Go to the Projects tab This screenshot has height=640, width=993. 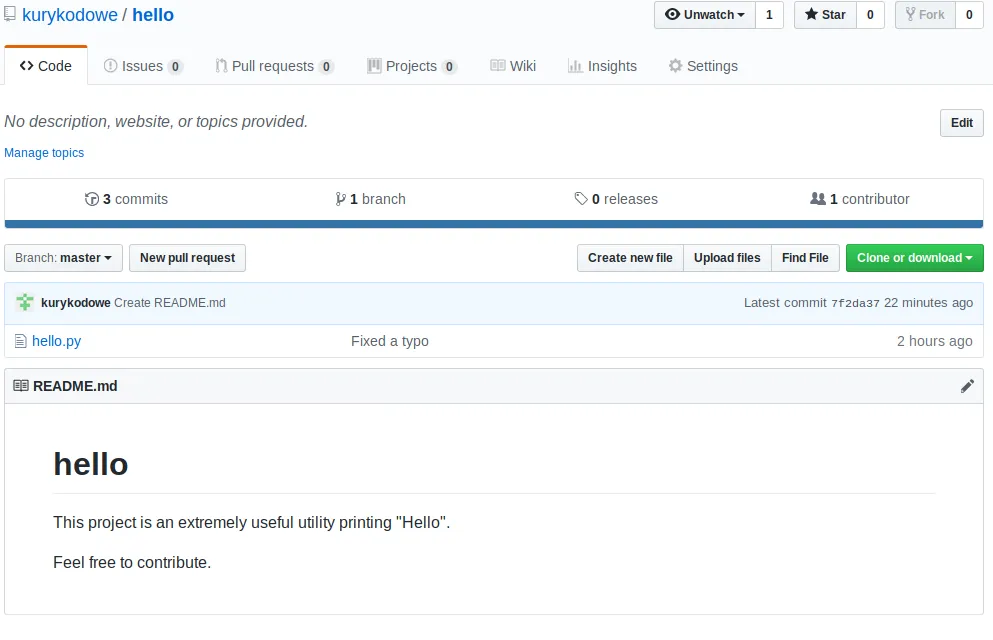point(412,66)
